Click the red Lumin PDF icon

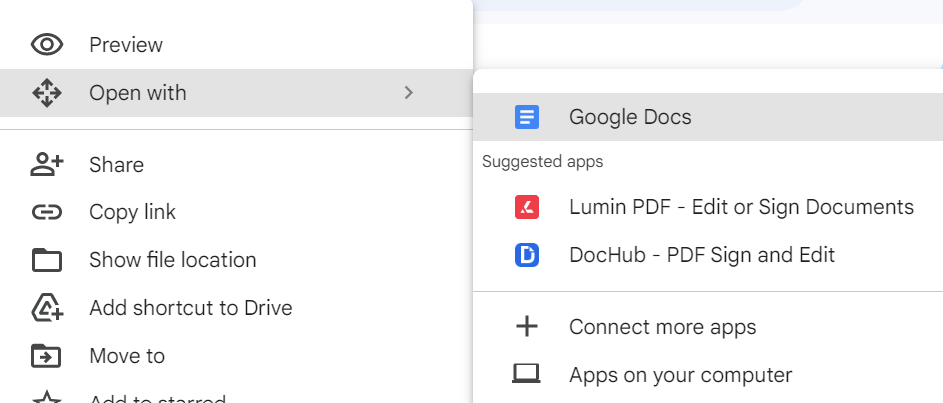click(527, 207)
